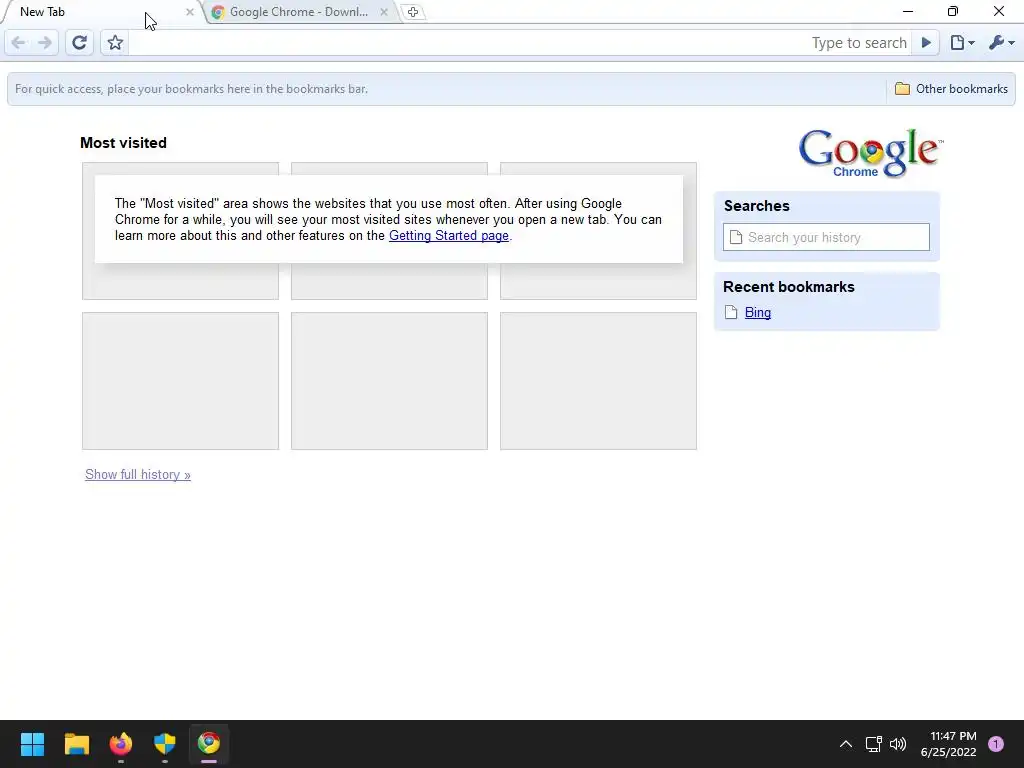Open Firefox from the taskbar
The height and width of the screenshot is (768, 1024).
click(121, 744)
